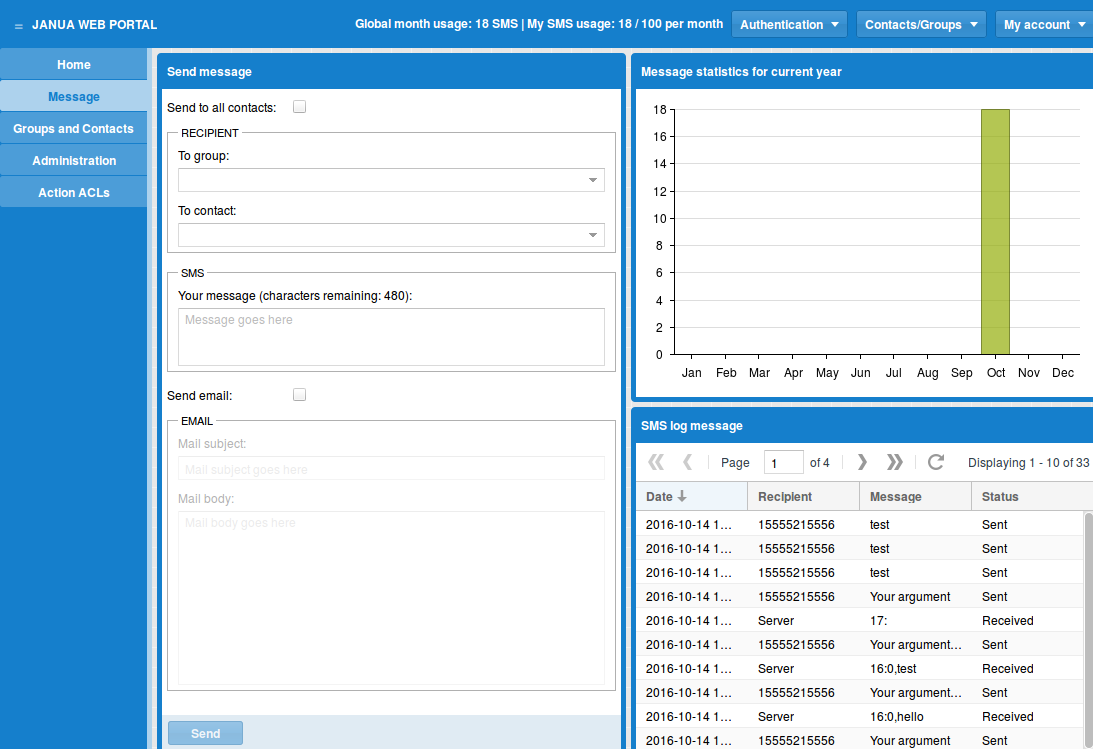Open the To group dropdown
The height and width of the screenshot is (749, 1093).
pos(593,180)
